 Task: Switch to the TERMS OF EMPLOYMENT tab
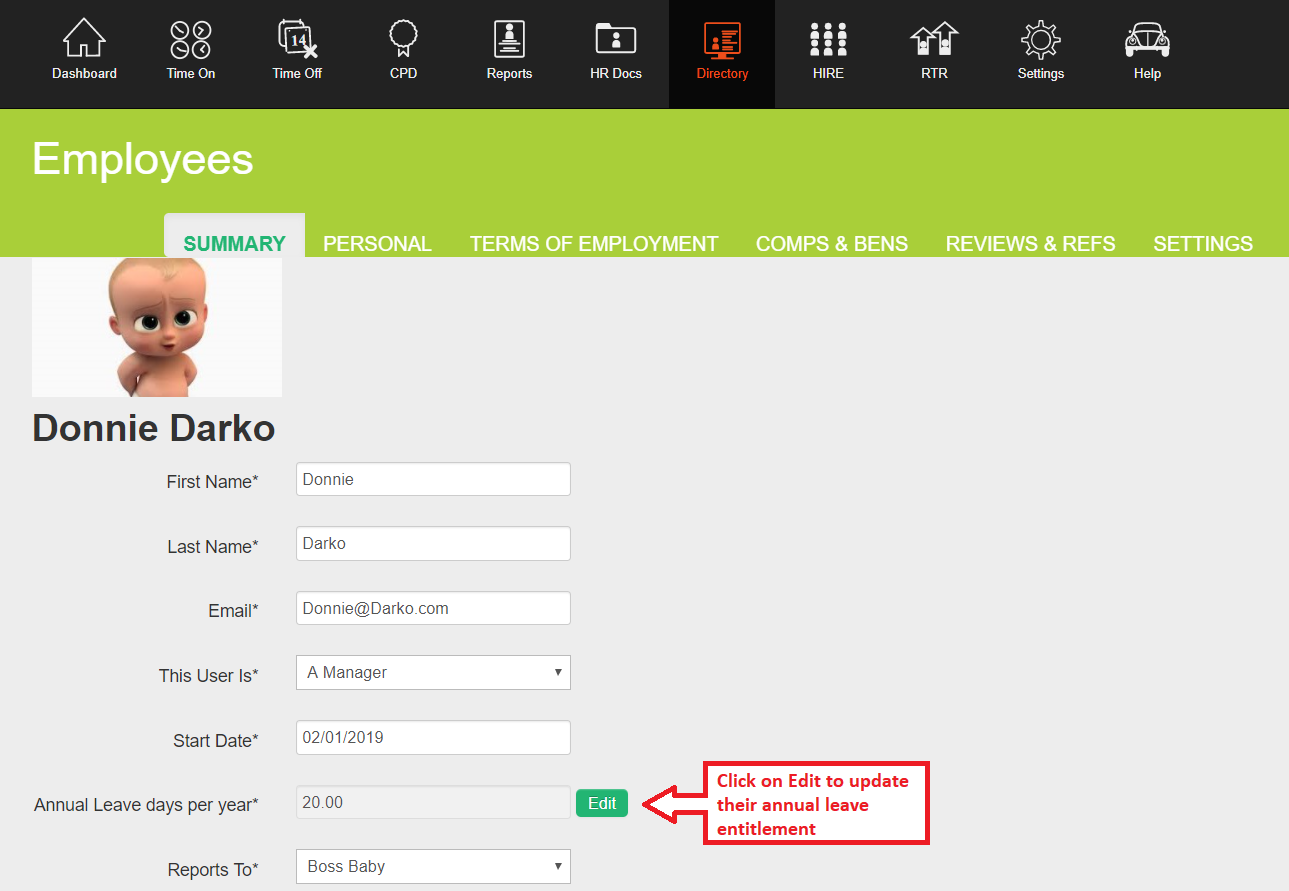click(594, 244)
